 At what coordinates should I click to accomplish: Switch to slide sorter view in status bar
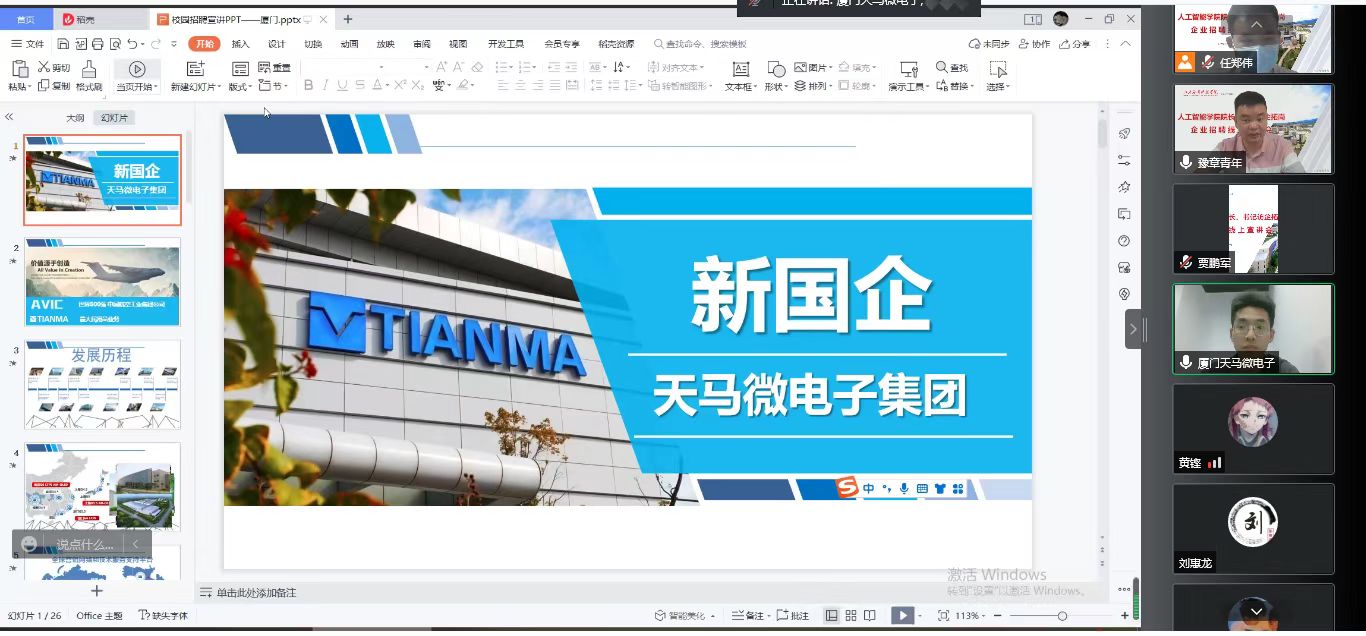(x=851, y=616)
